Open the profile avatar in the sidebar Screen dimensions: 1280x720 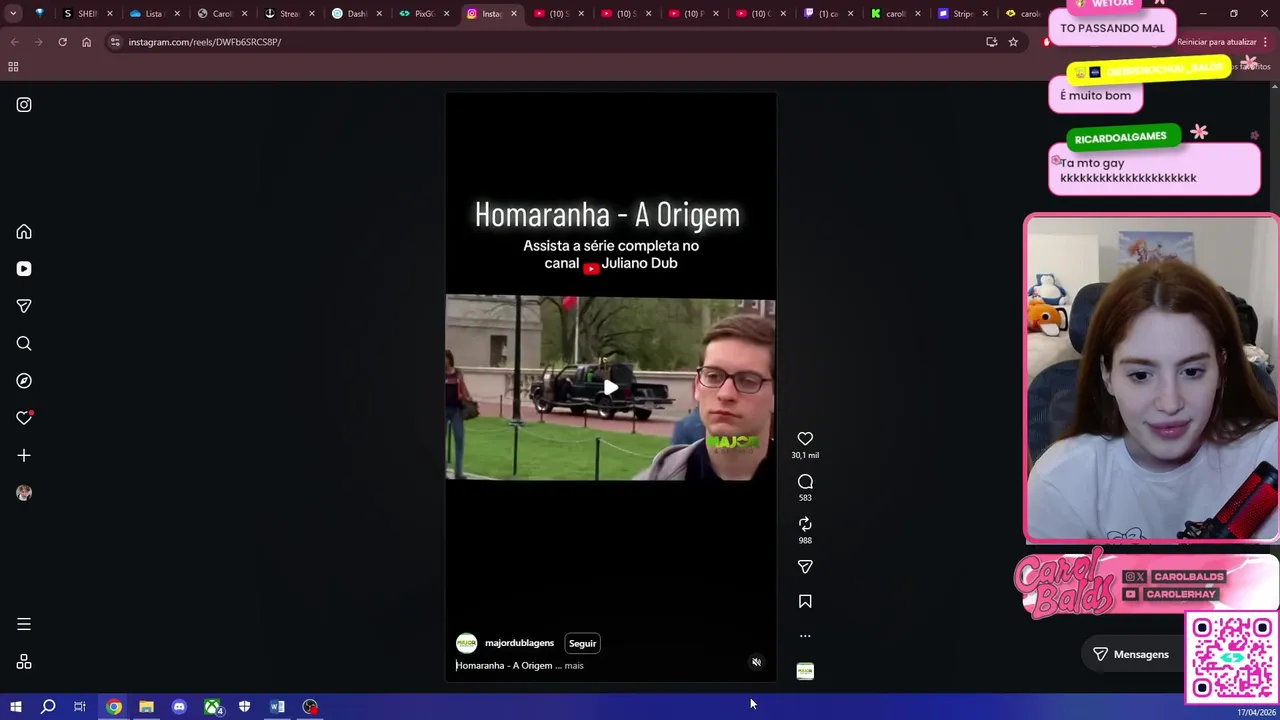click(24, 493)
